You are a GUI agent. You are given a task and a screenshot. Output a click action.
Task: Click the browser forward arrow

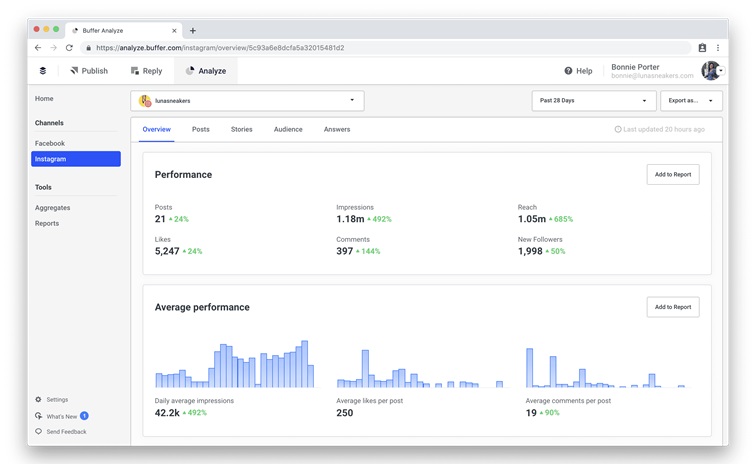pos(54,48)
